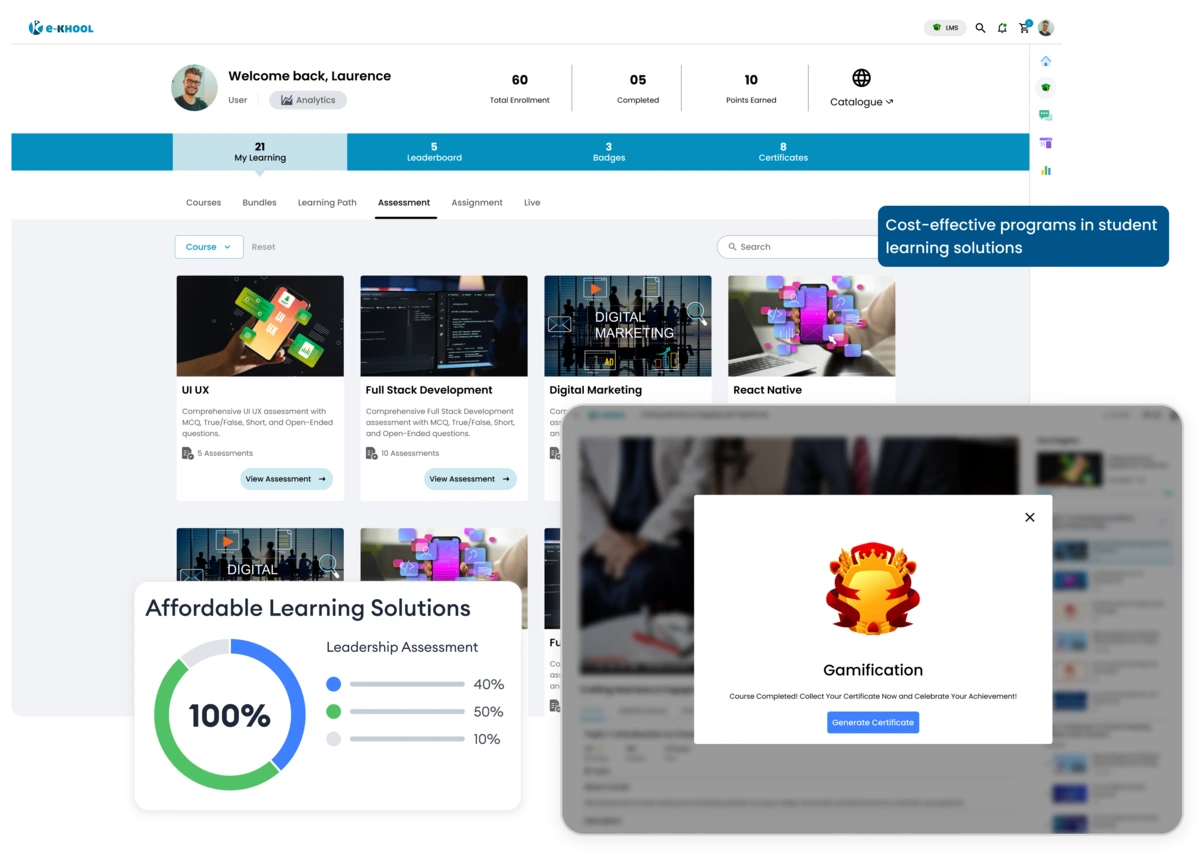This screenshot has width=1200, height=855.
Task: Open courses via the graduation cap sidebar icon
Action: pyautogui.click(x=1046, y=88)
